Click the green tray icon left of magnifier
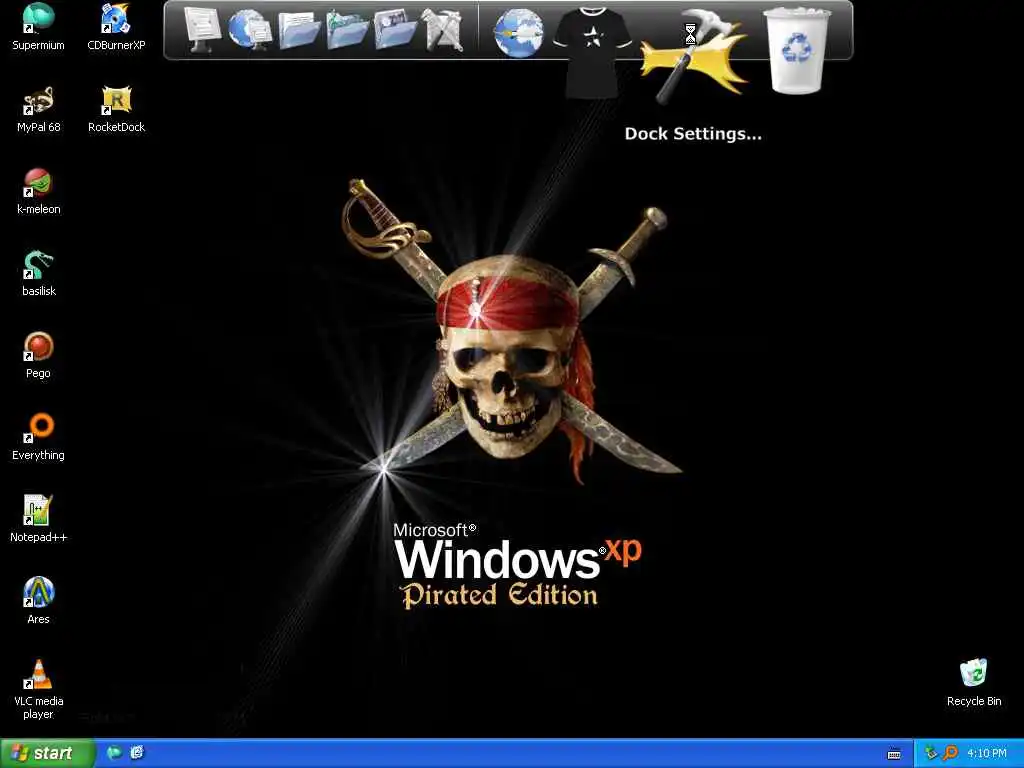Viewport: 1024px width, 768px height. point(931,753)
